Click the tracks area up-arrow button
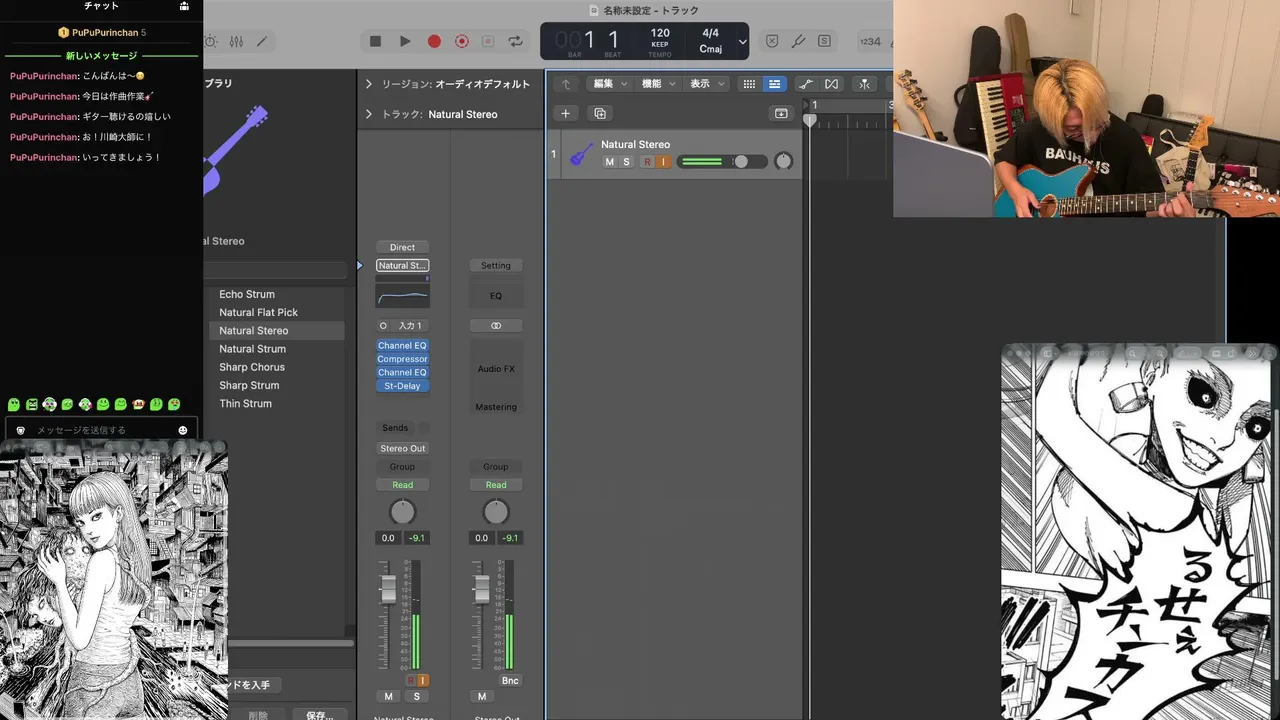1280x720 pixels. [x=566, y=84]
